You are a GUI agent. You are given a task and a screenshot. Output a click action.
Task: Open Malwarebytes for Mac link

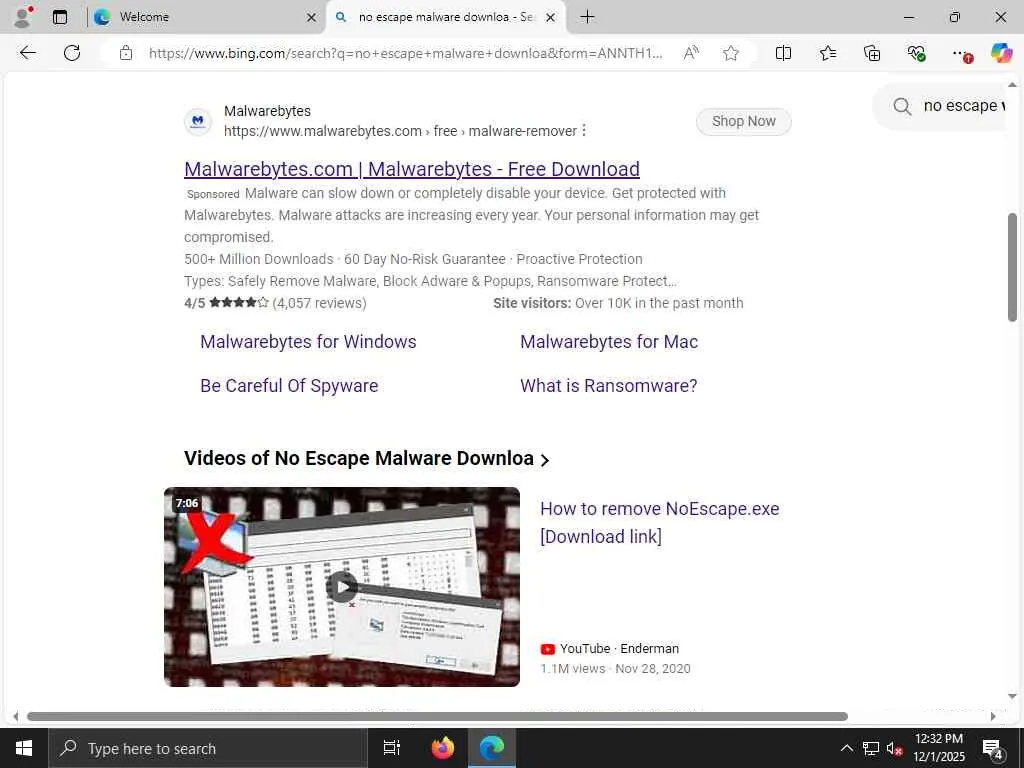tap(609, 342)
